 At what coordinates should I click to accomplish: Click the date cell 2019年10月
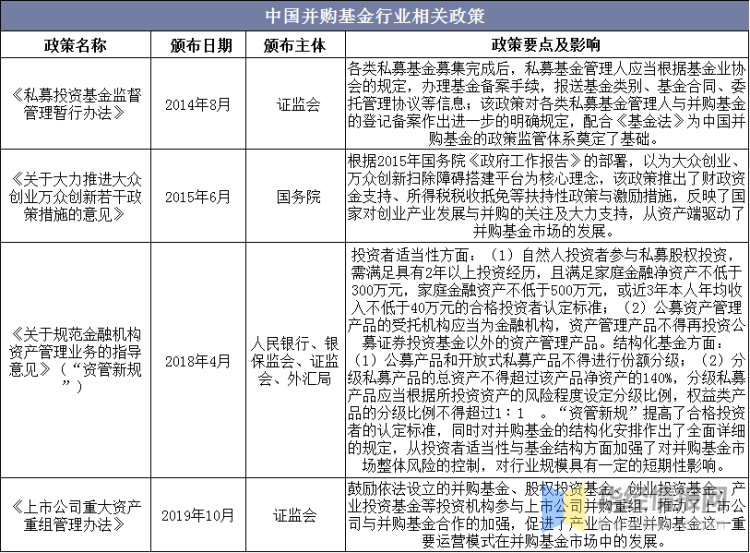pos(198,516)
